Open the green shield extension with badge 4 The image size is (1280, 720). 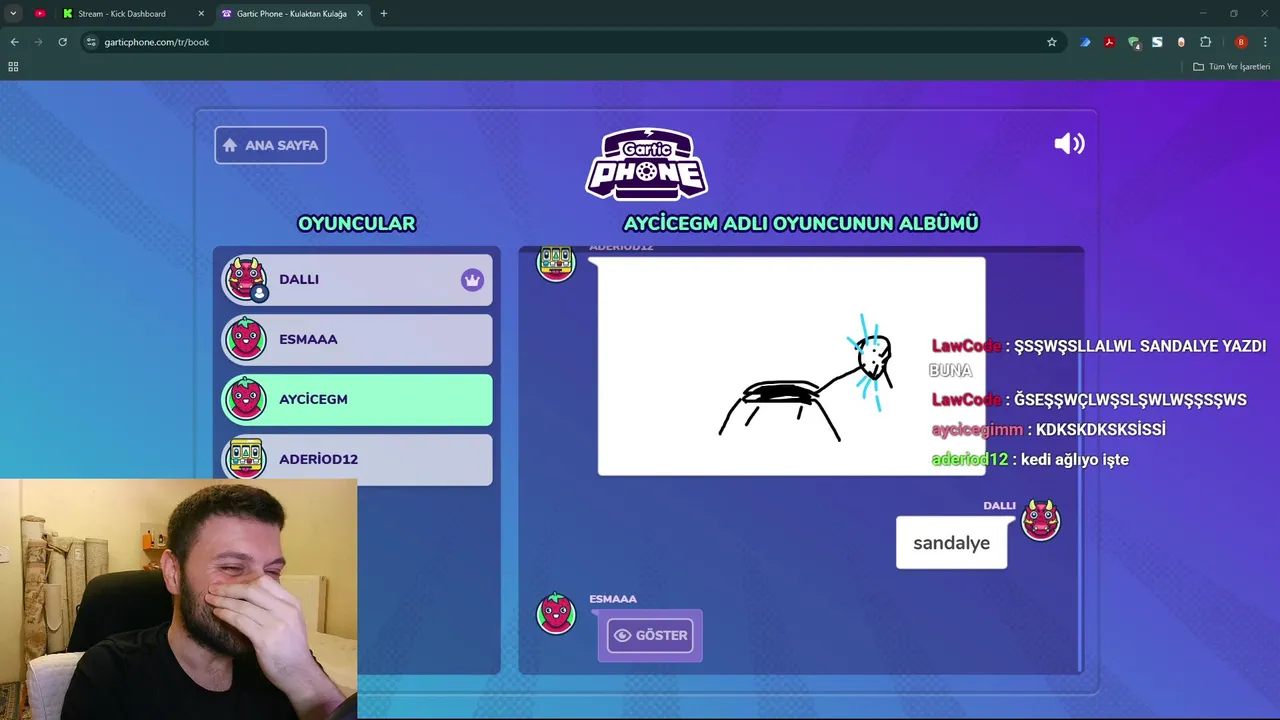[1133, 42]
